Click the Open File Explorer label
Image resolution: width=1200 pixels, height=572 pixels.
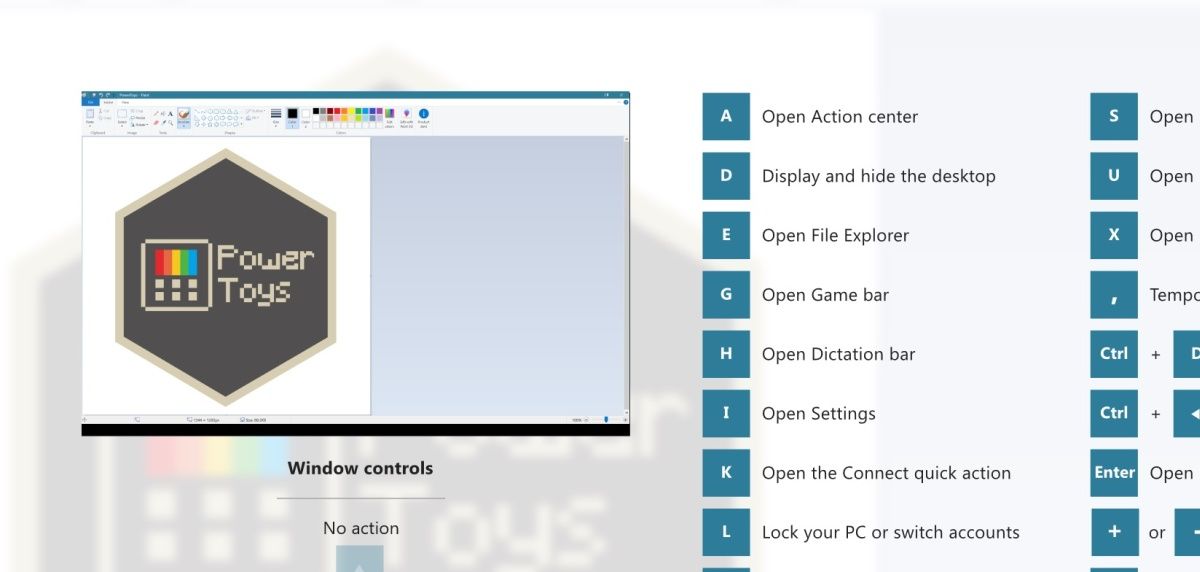tap(835, 236)
